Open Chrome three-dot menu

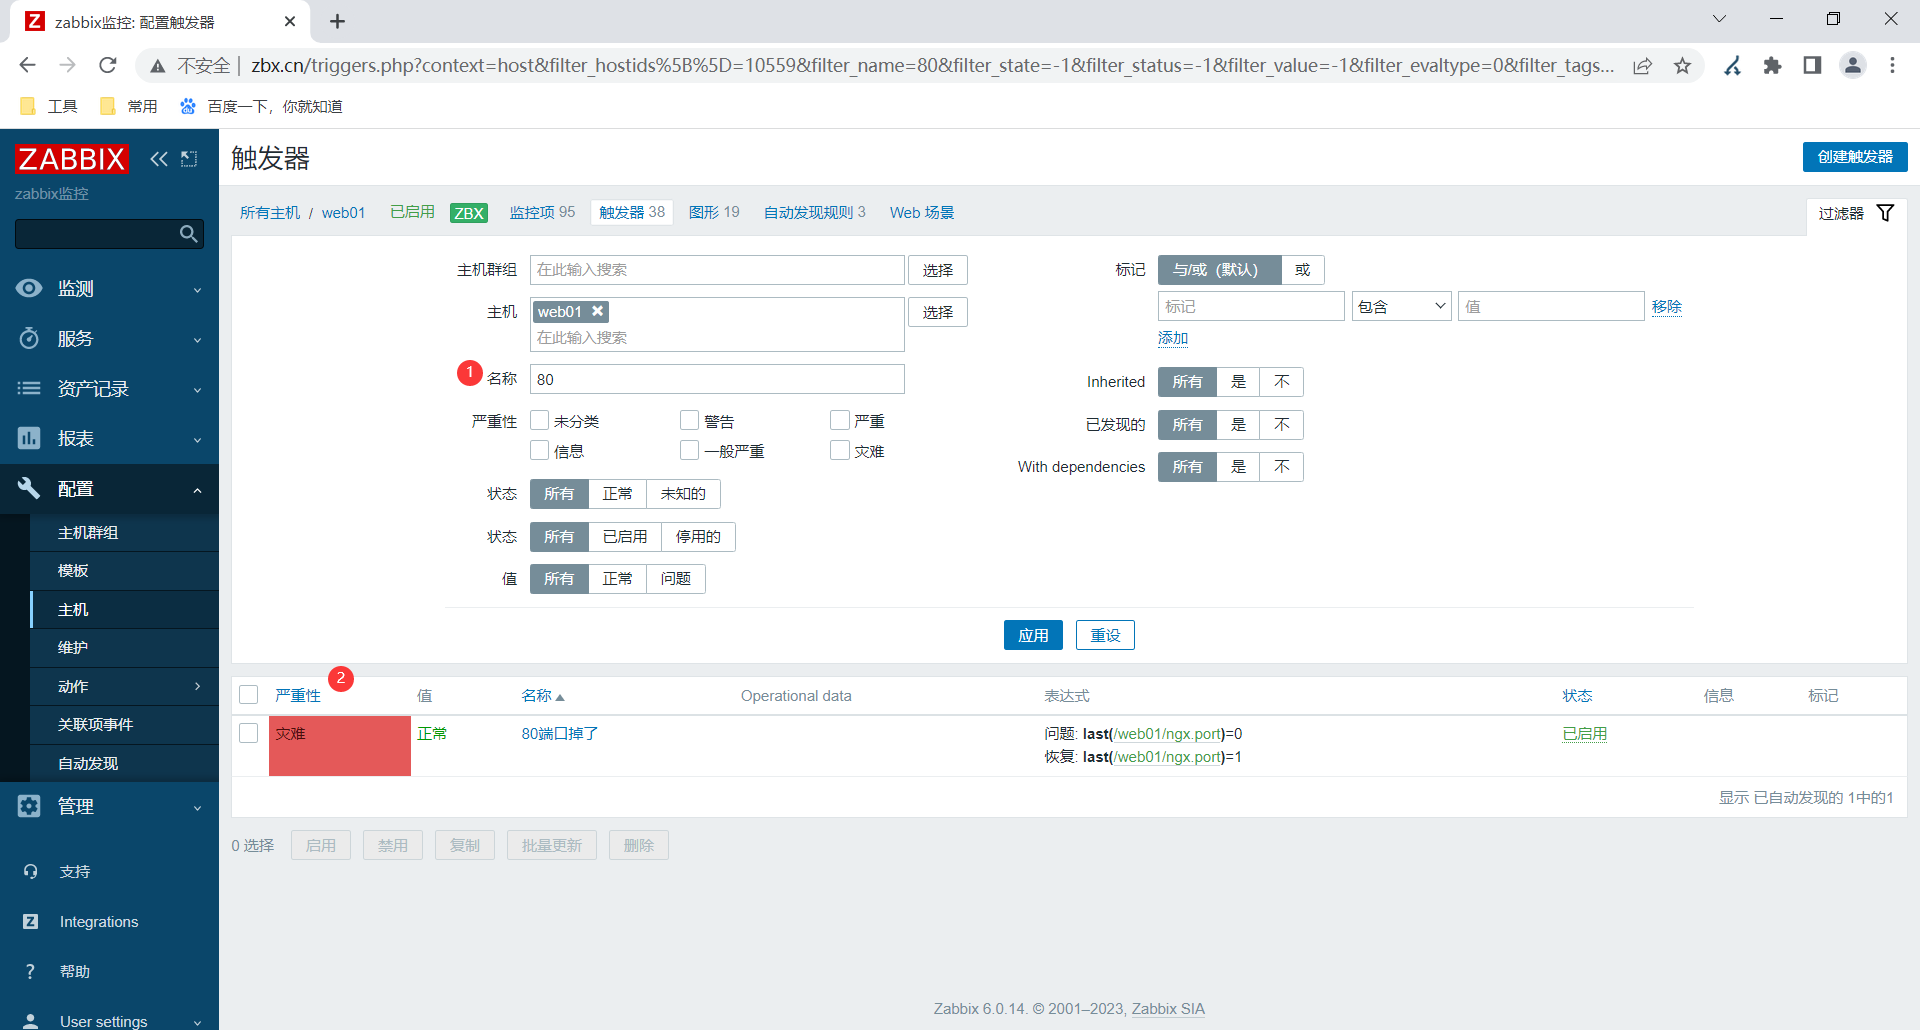coord(1892,65)
